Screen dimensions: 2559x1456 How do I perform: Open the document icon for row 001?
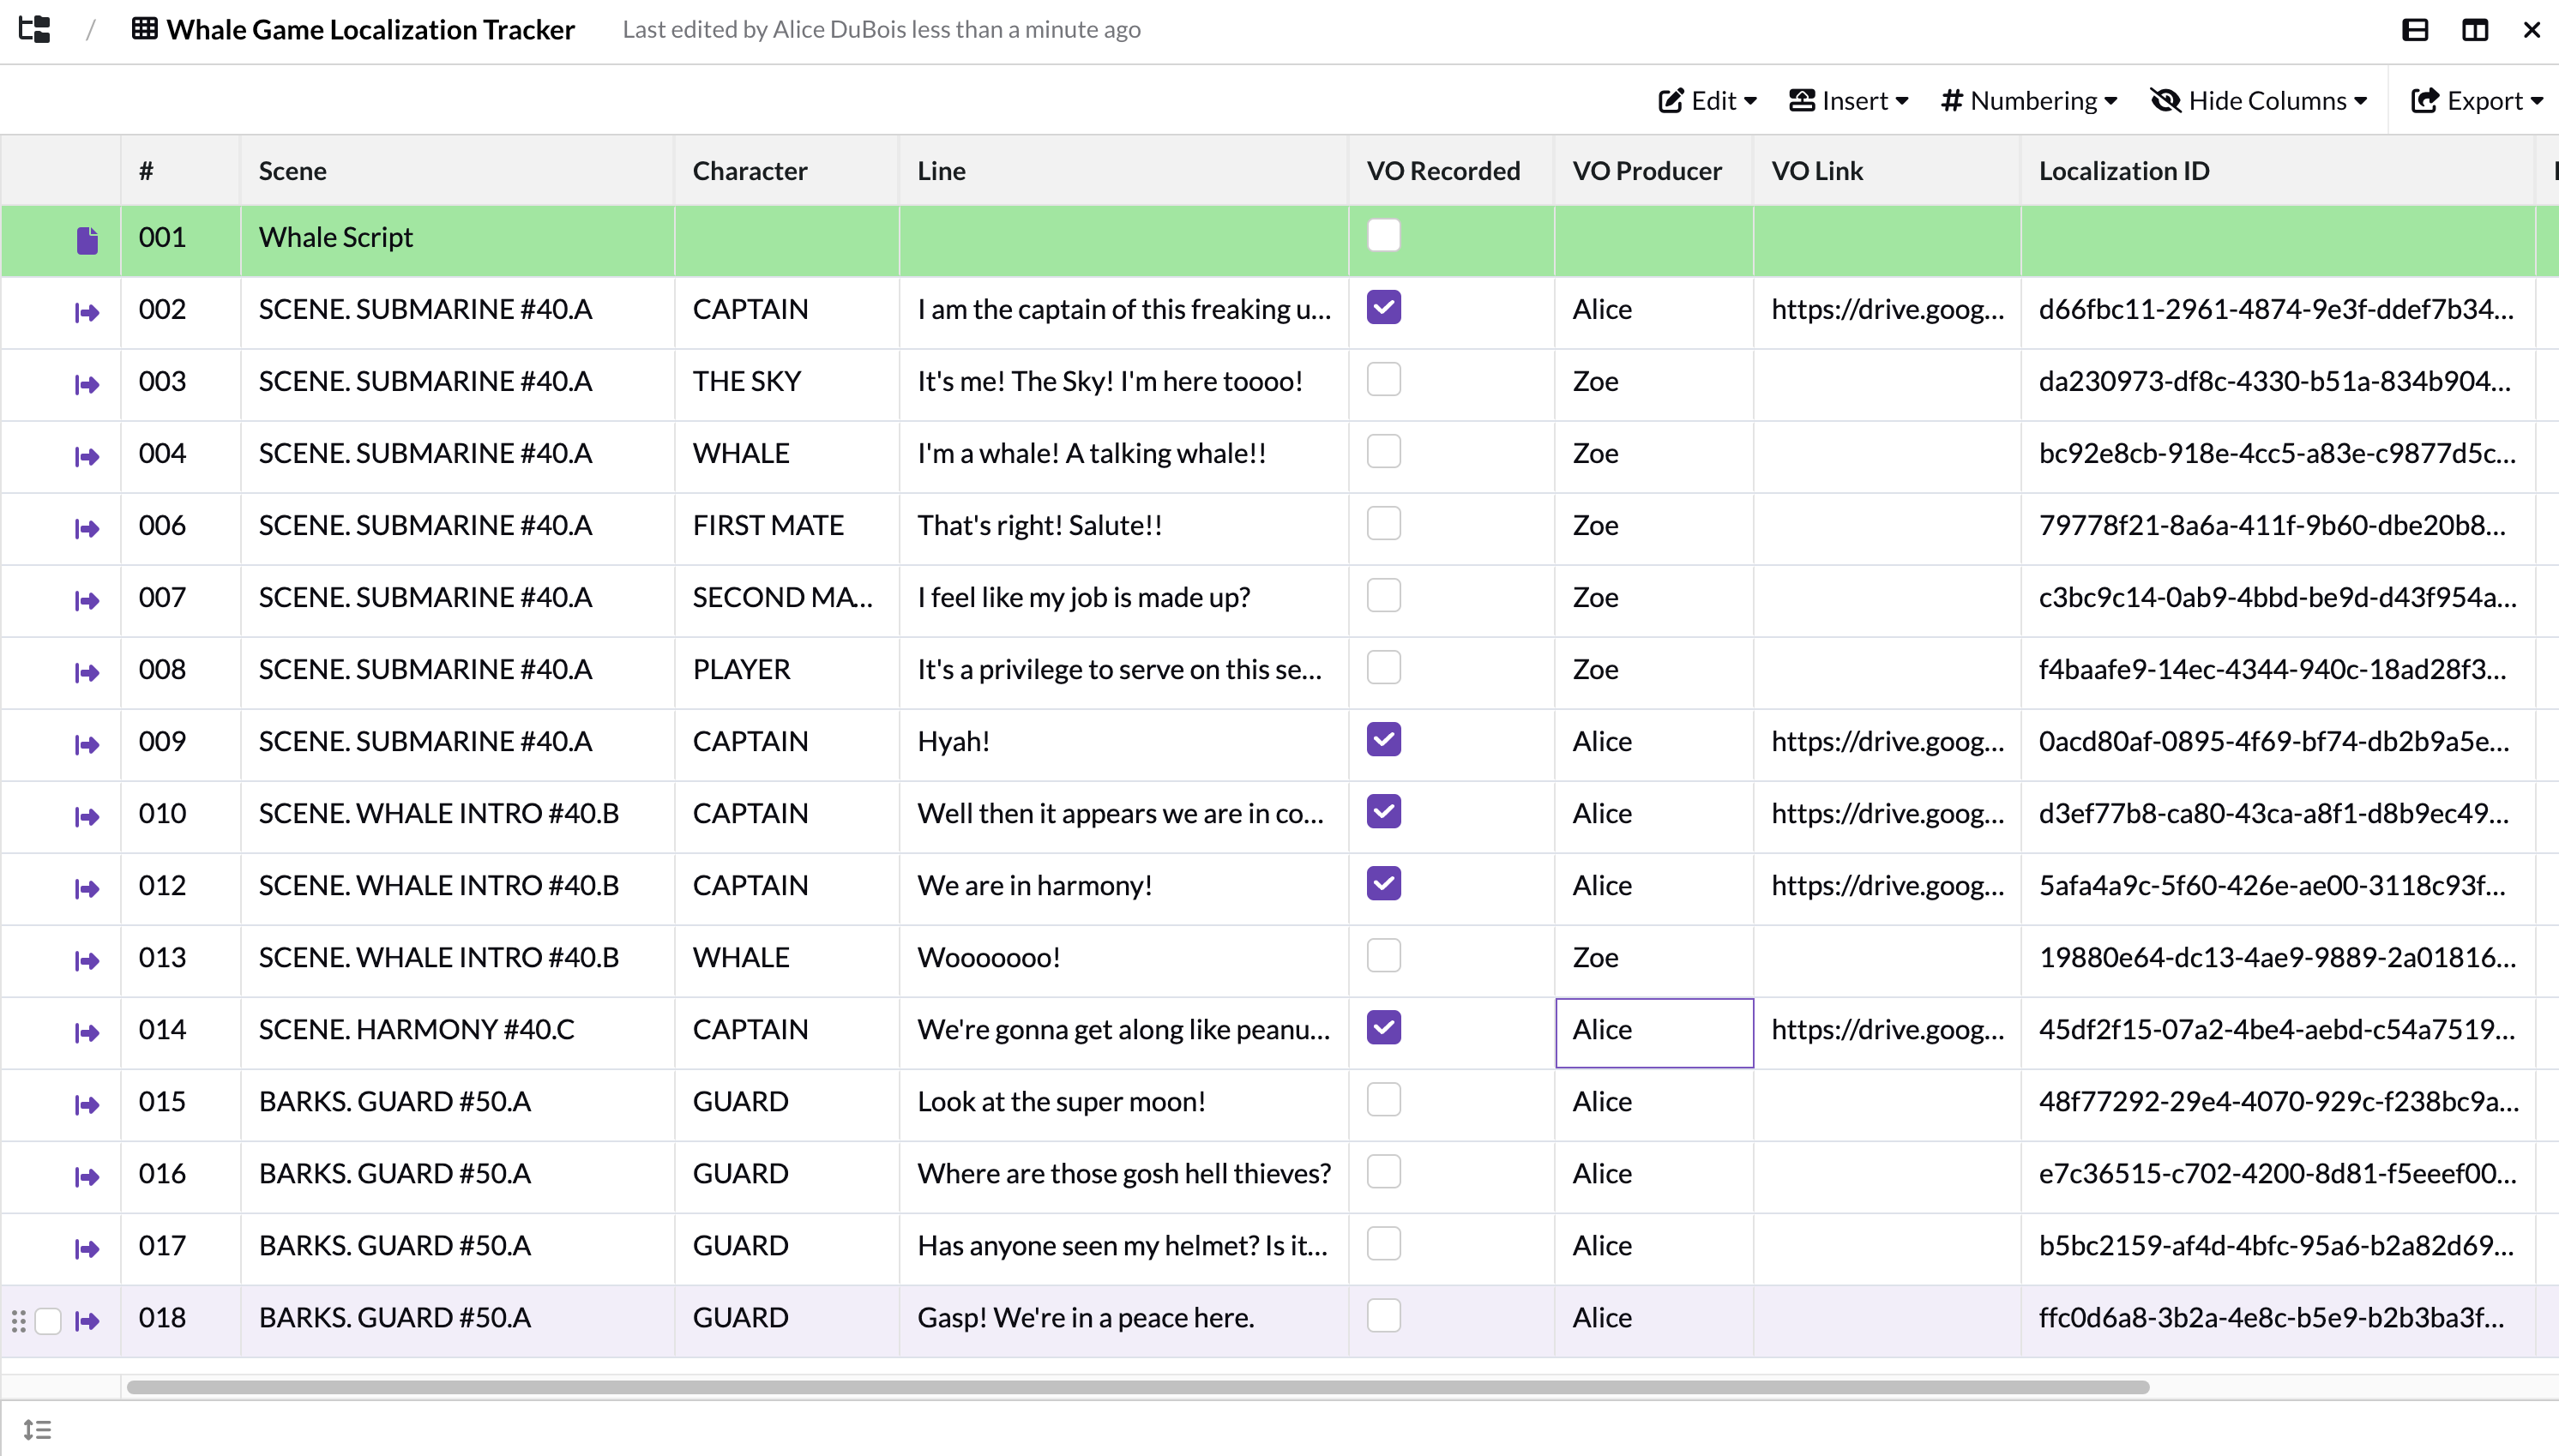coord(87,240)
